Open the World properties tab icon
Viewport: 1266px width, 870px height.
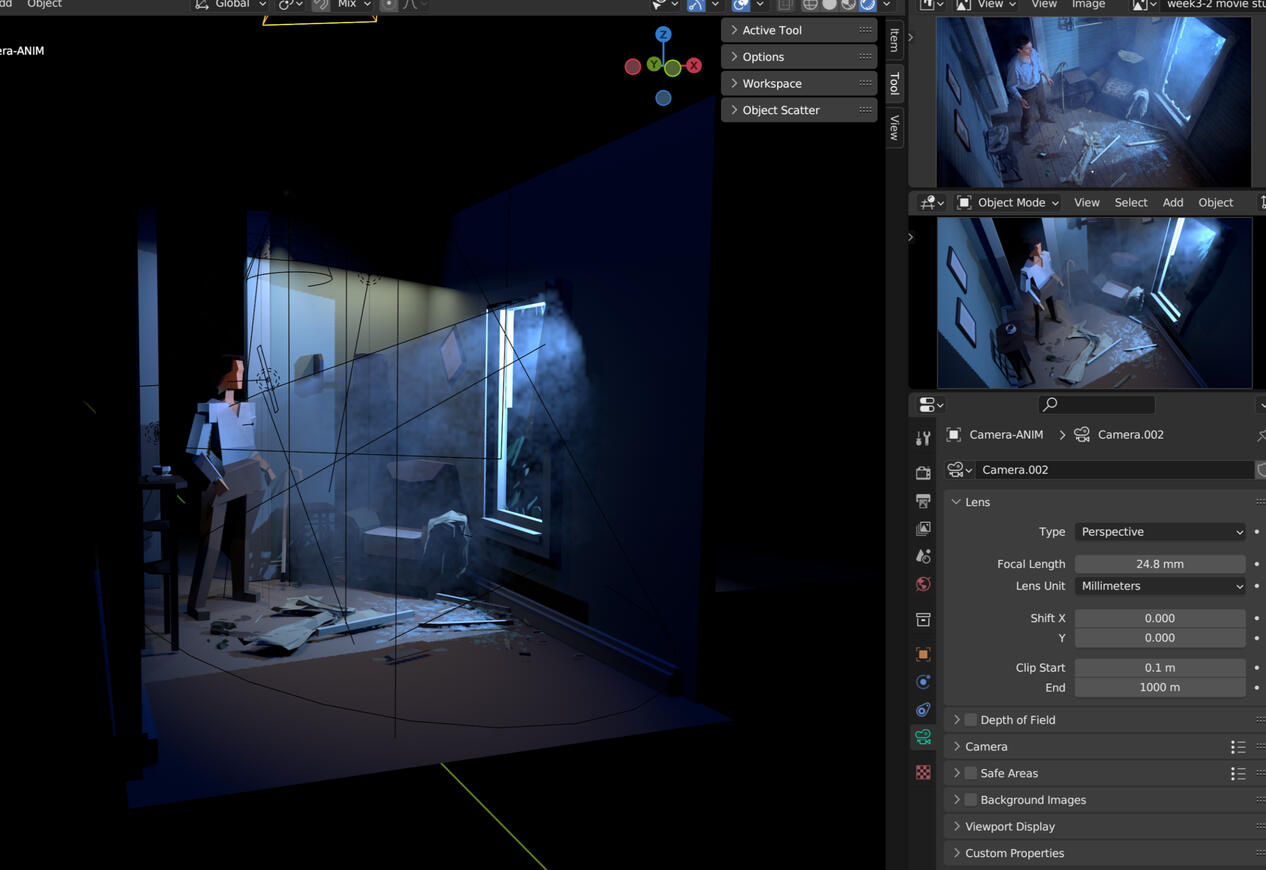click(923, 584)
